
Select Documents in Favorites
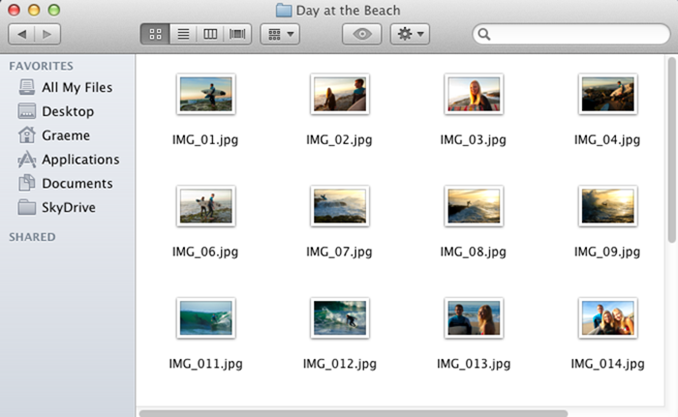tap(76, 184)
